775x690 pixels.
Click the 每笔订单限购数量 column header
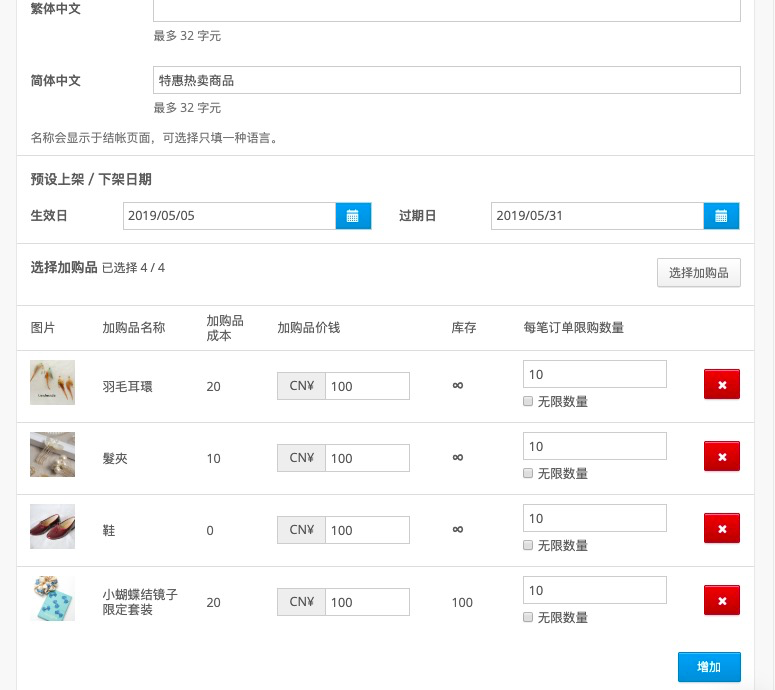pyautogui.click(x=573, y=328)
